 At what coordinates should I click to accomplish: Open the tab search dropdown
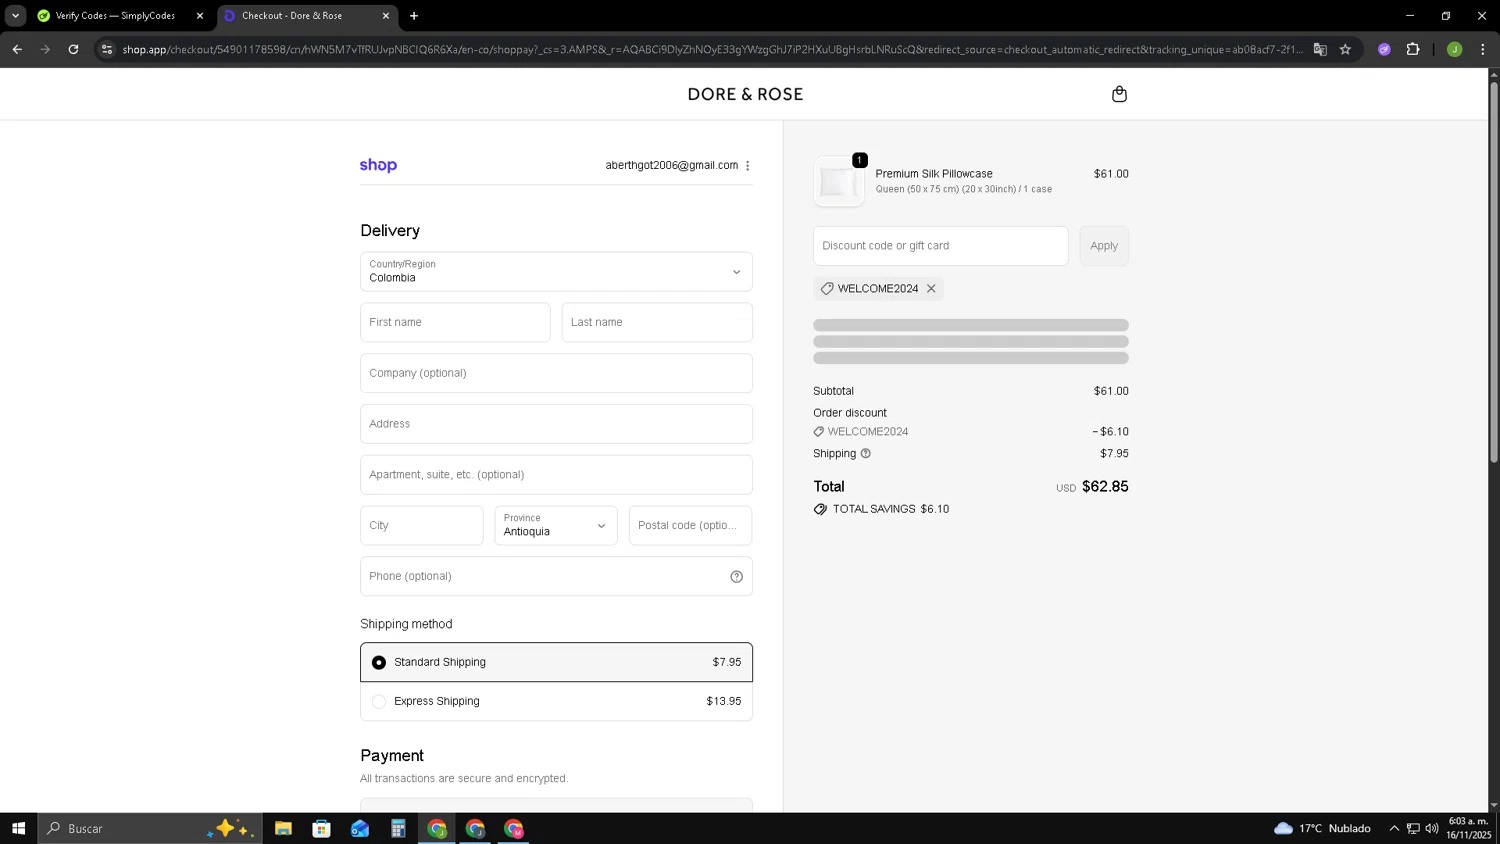click(x=15, y=16)
